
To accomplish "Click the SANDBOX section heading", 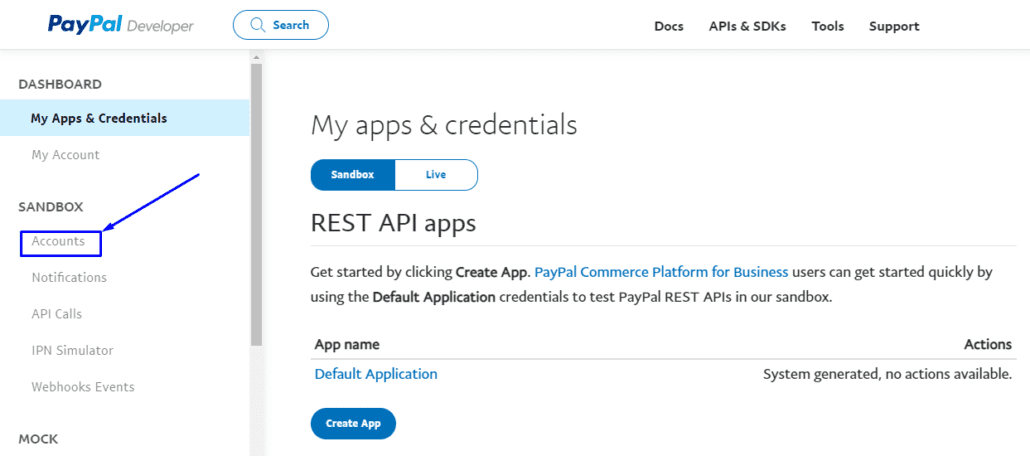I will 51,207.
